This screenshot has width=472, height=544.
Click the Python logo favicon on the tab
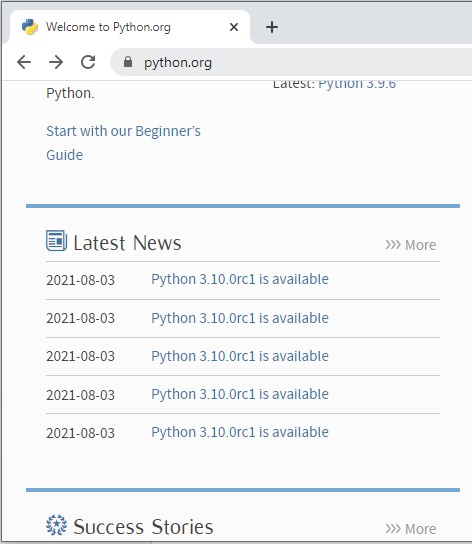(x=30, y=27)
